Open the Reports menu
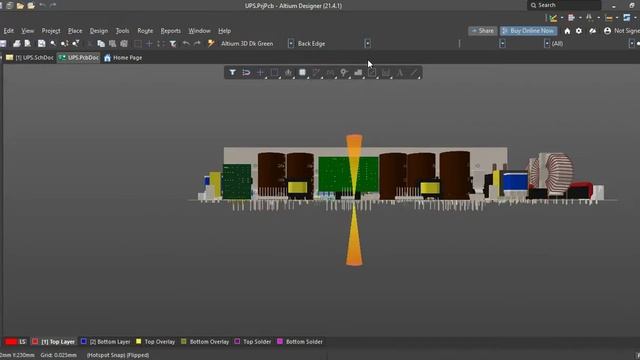Screen dimensions: 640x360 (x=170, y=31)
